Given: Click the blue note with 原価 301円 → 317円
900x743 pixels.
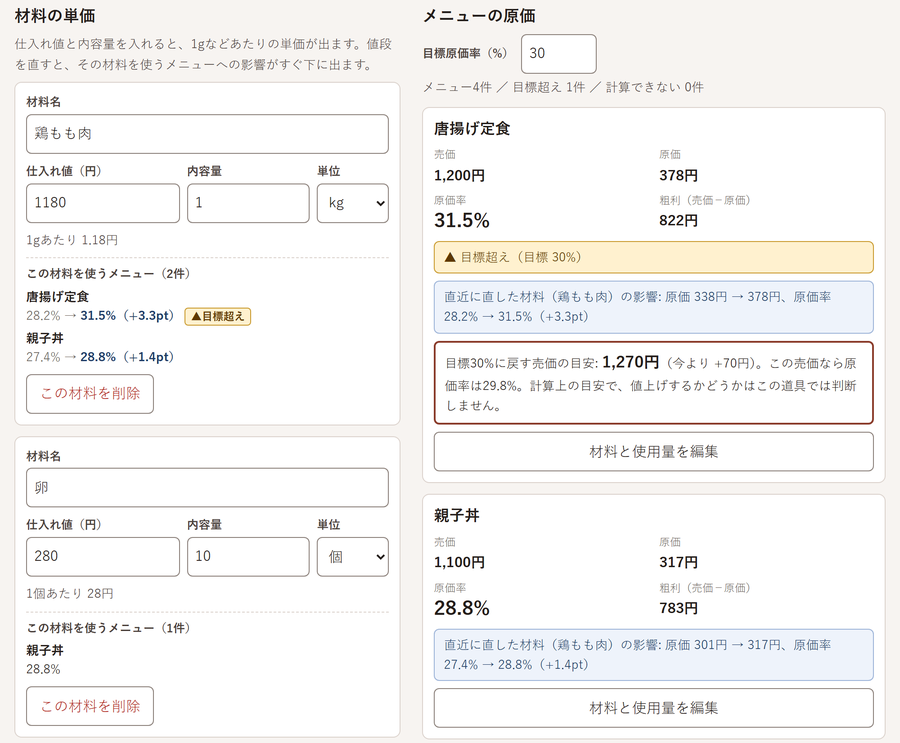Looking at the screenshot, I should pos(654,655).
